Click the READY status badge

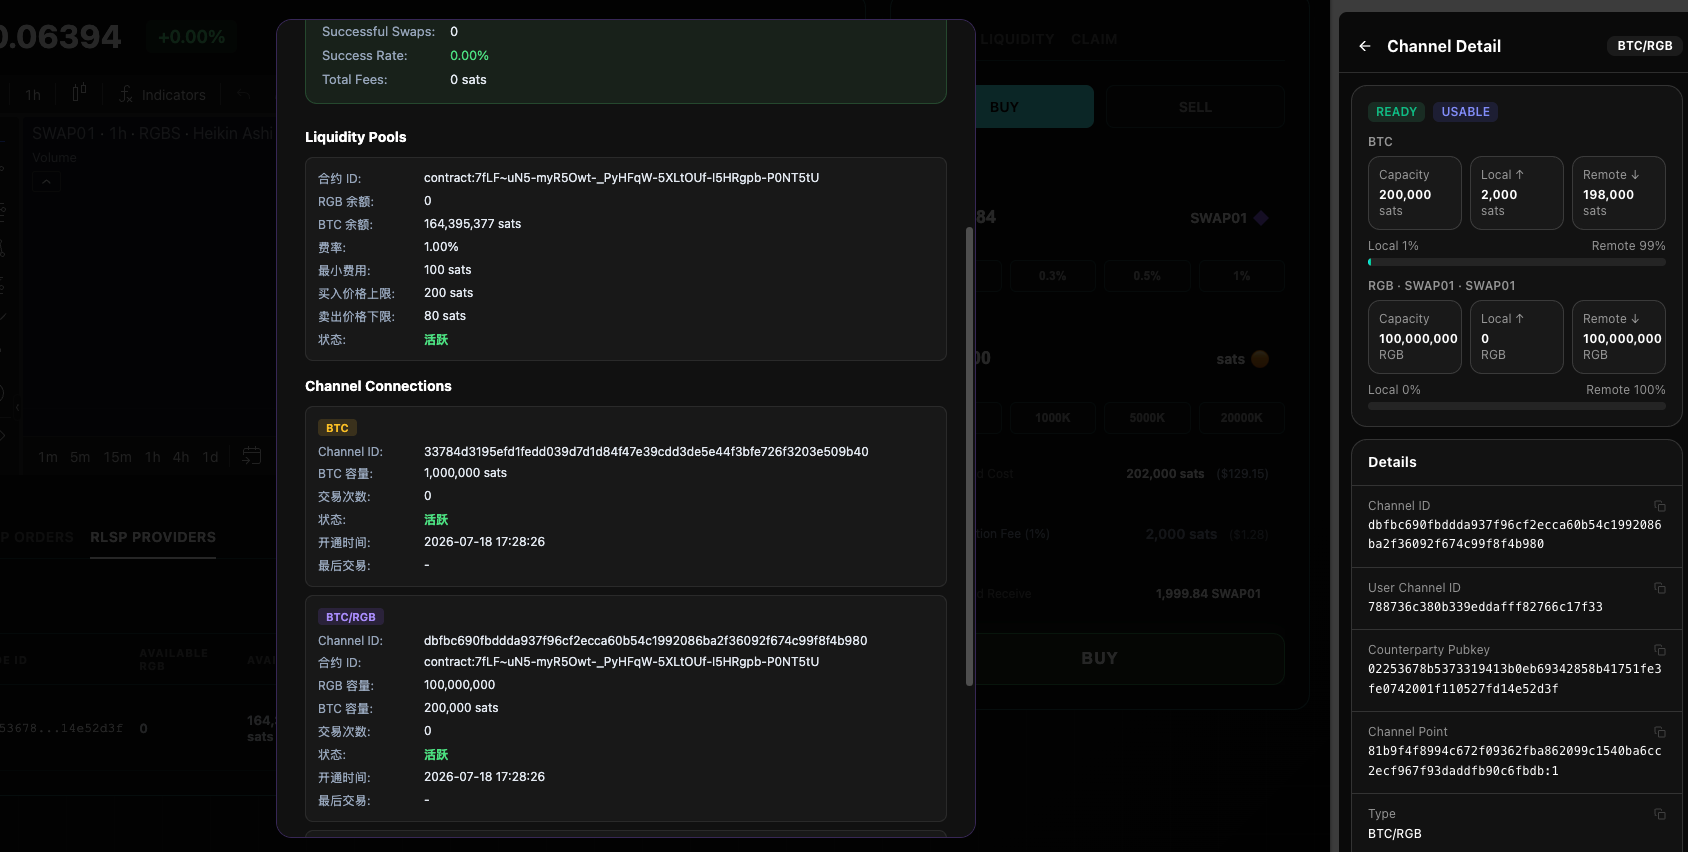[1396, 112]
